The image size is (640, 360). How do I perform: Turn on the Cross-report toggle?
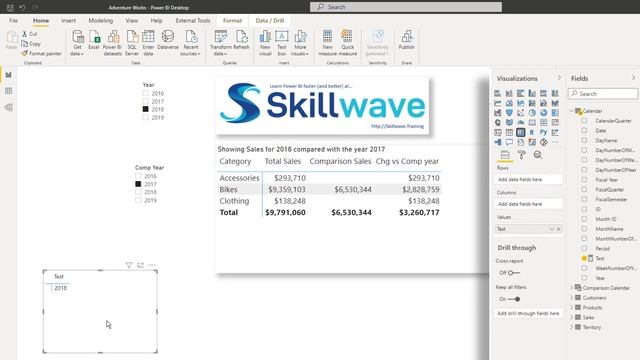514,273
